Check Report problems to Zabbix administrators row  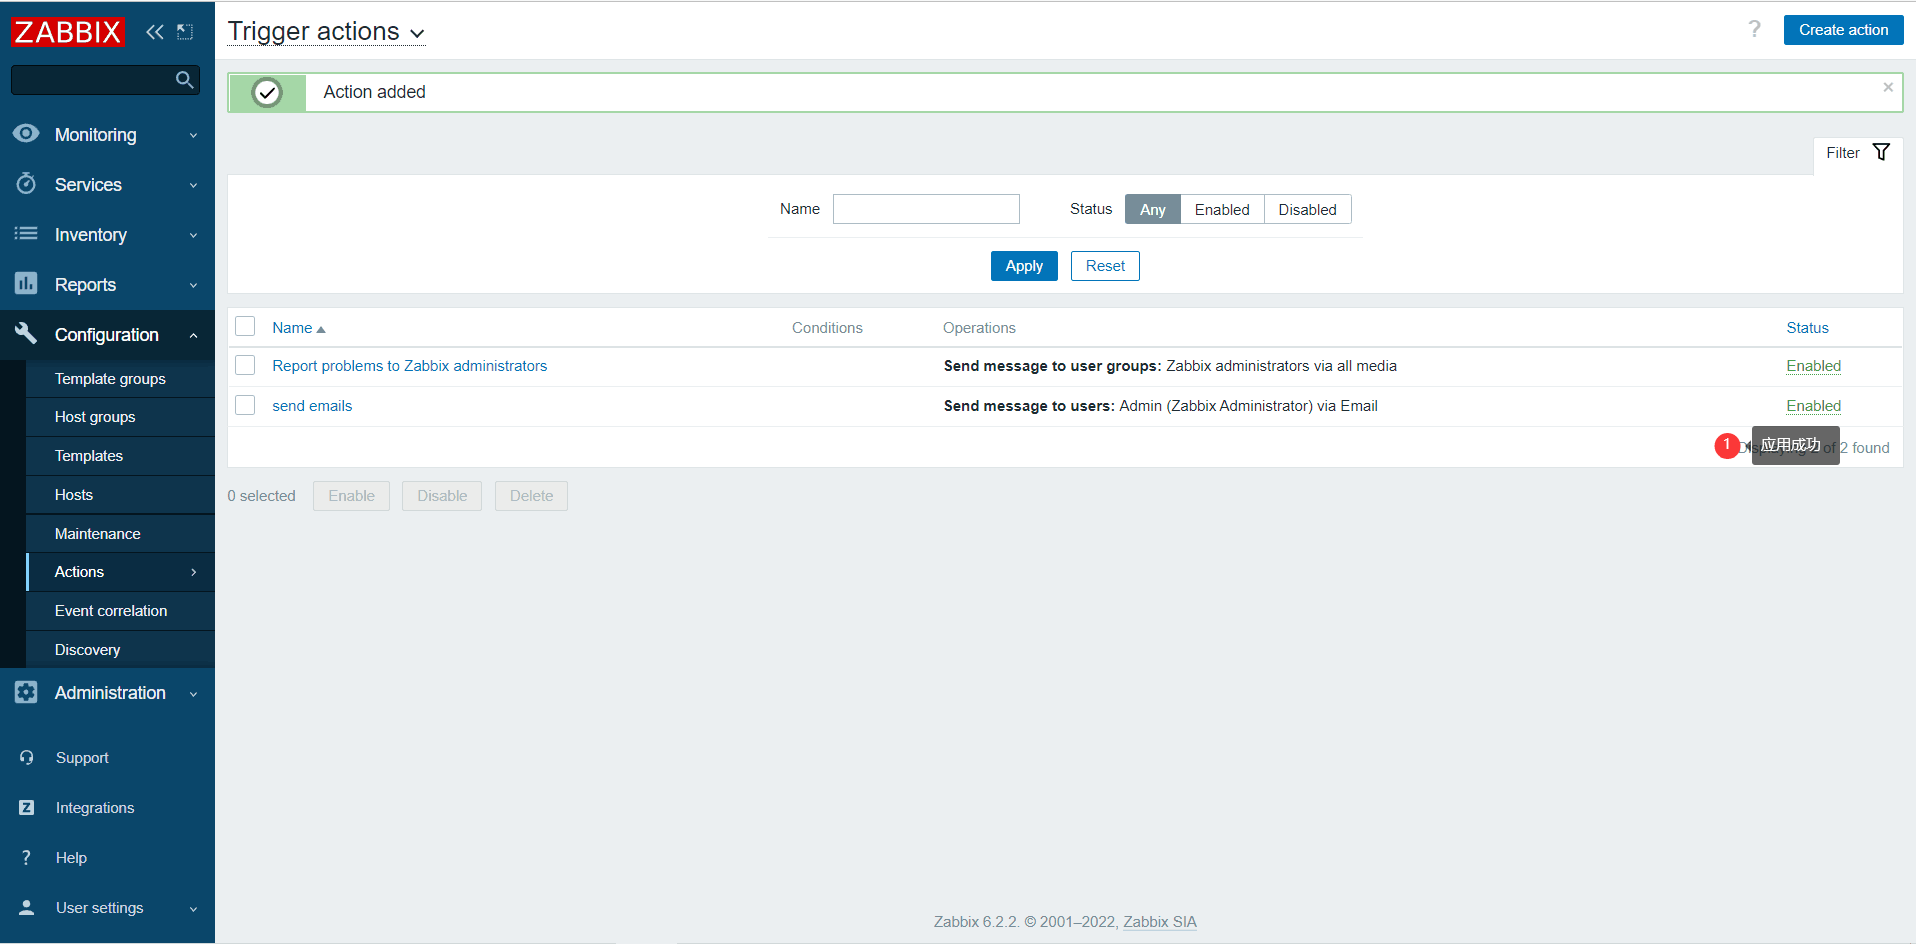coord(245,366)
